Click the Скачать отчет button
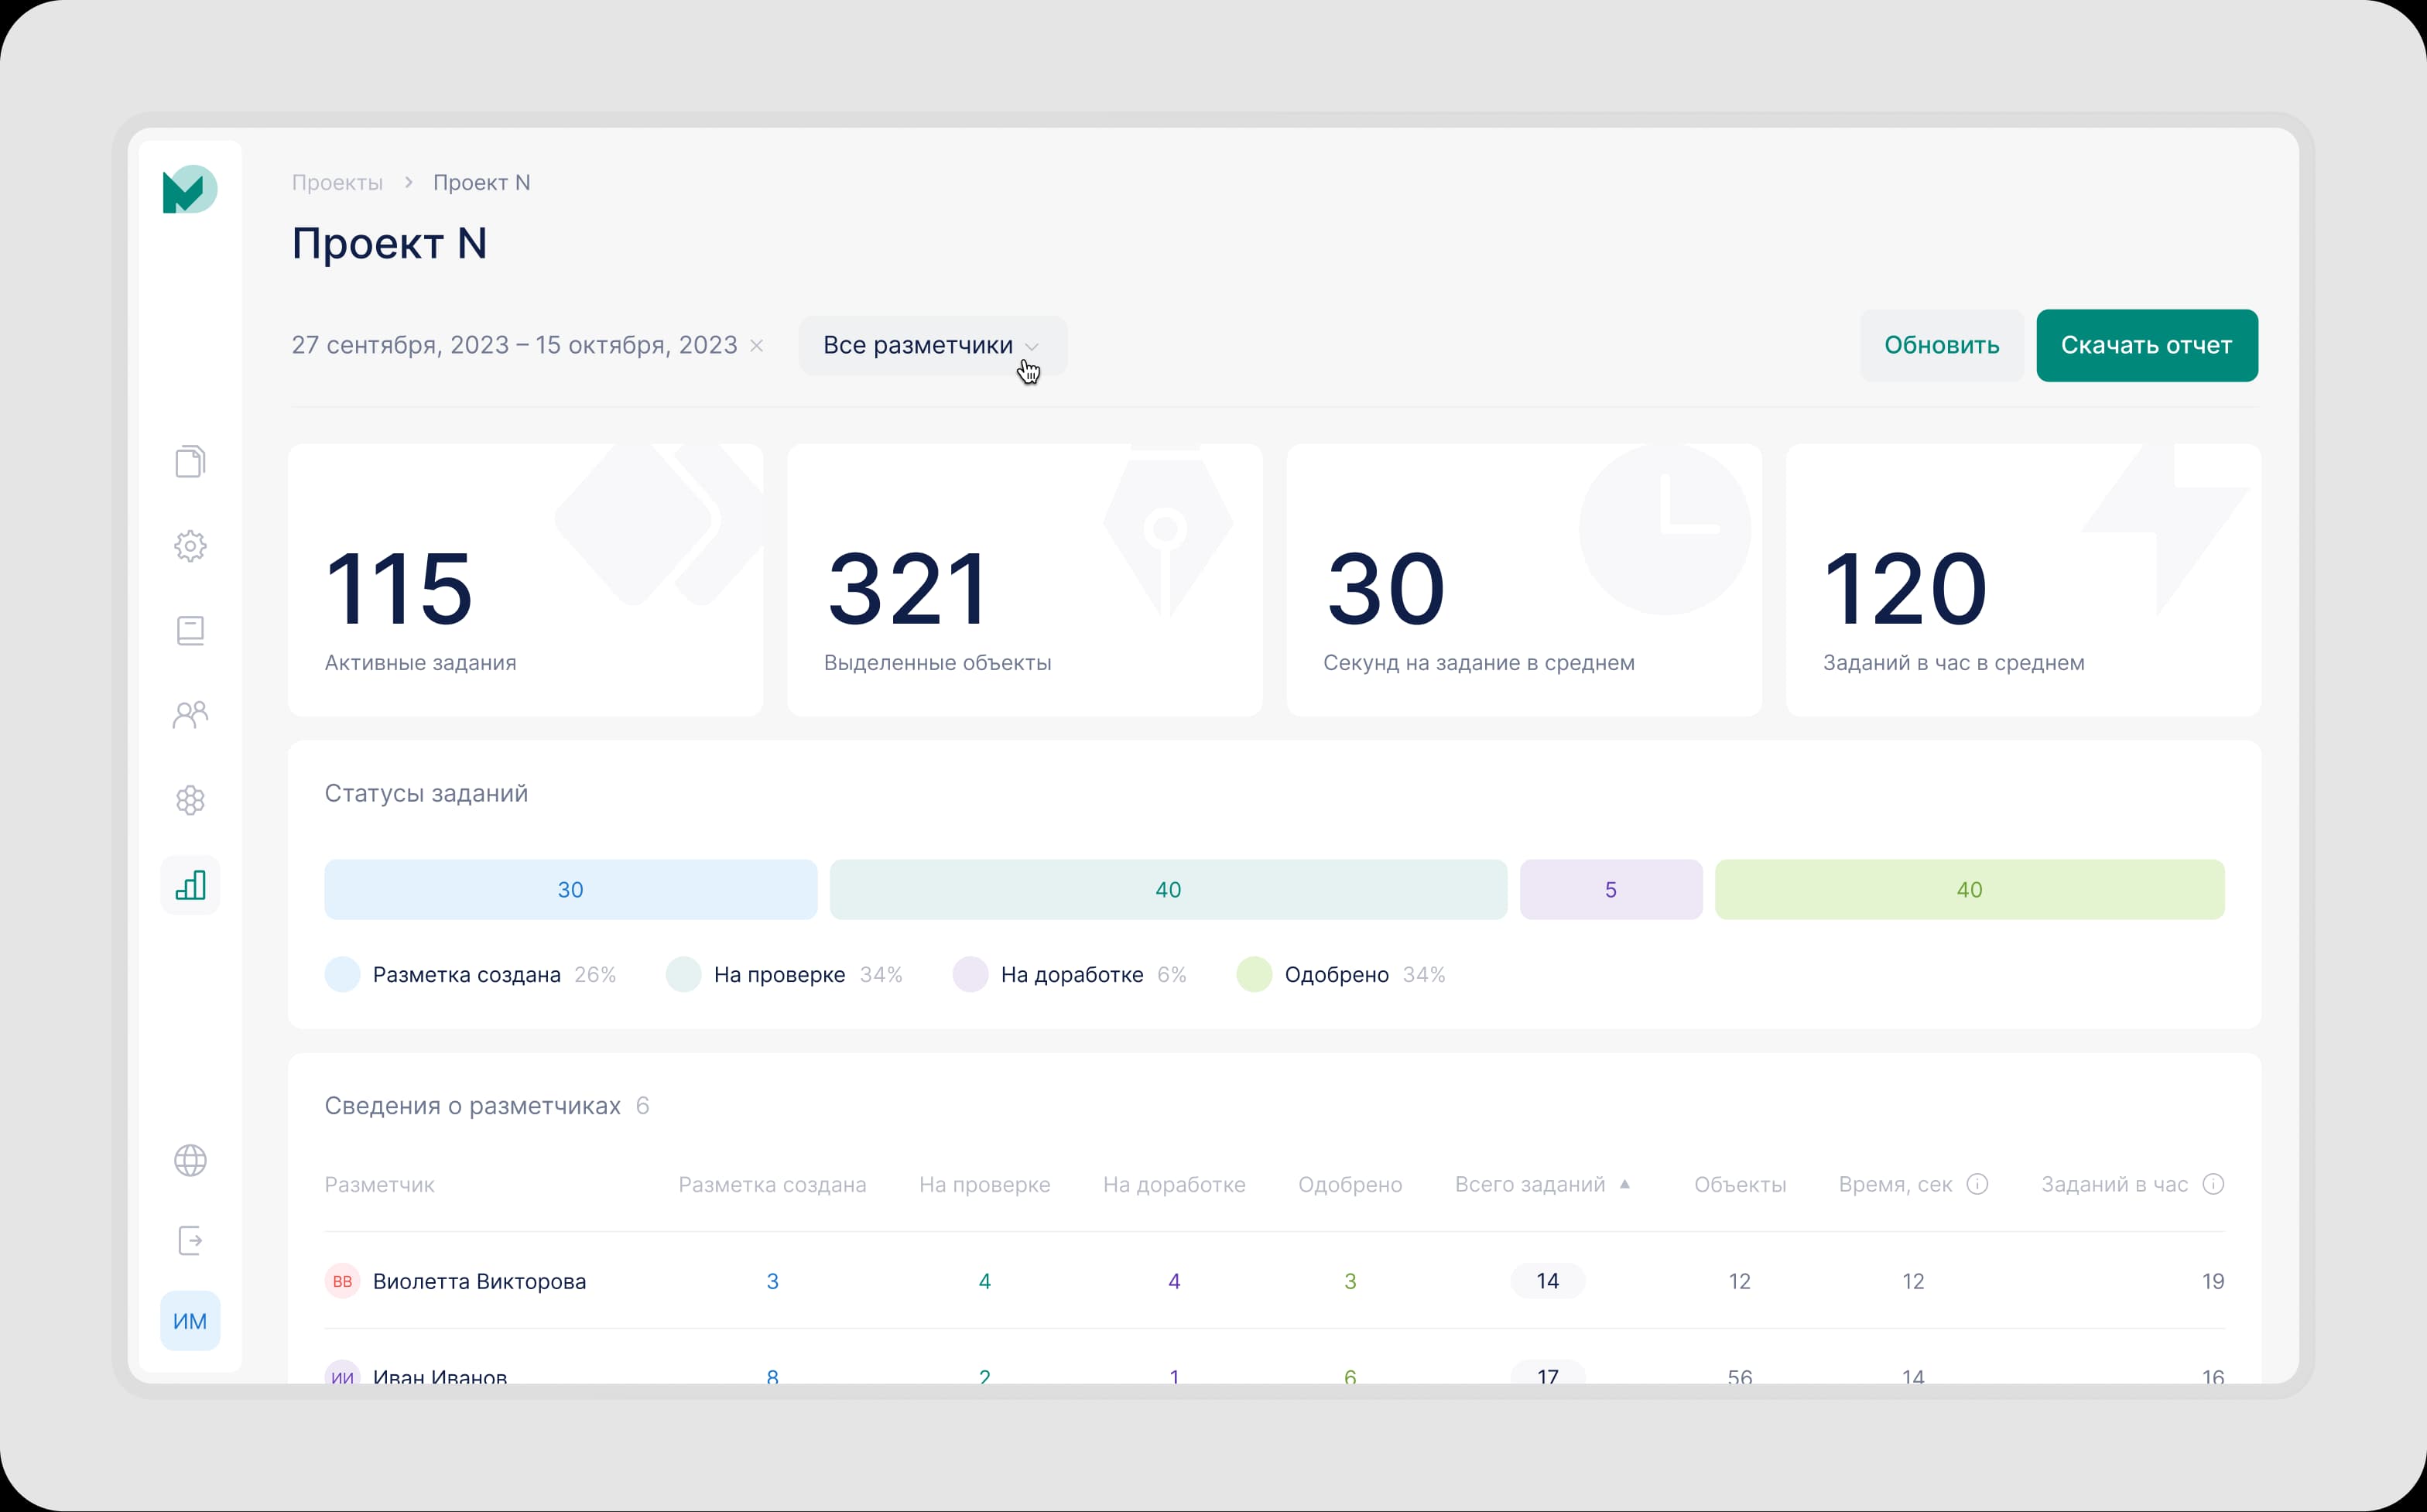 2146,345
